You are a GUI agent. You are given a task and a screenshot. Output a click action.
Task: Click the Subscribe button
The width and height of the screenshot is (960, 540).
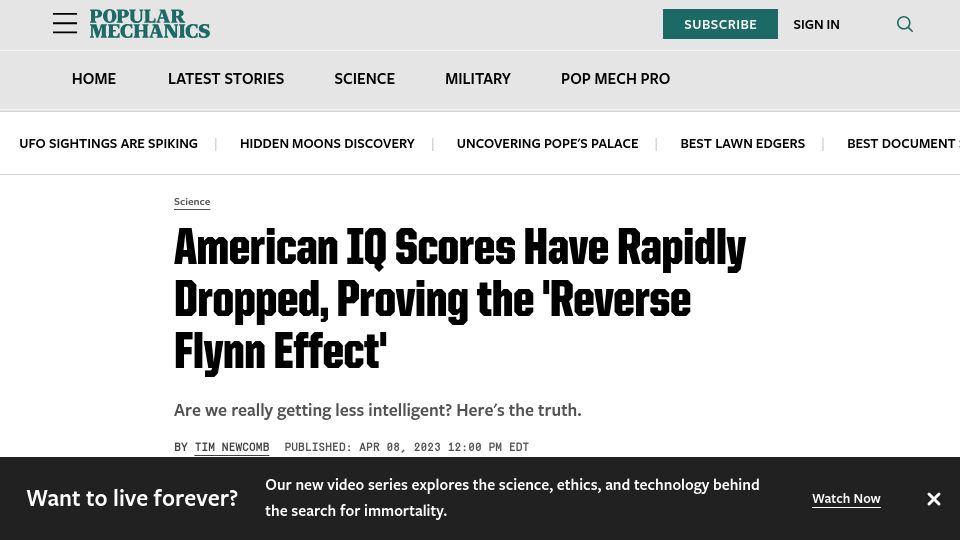click(x=720, y=24)
